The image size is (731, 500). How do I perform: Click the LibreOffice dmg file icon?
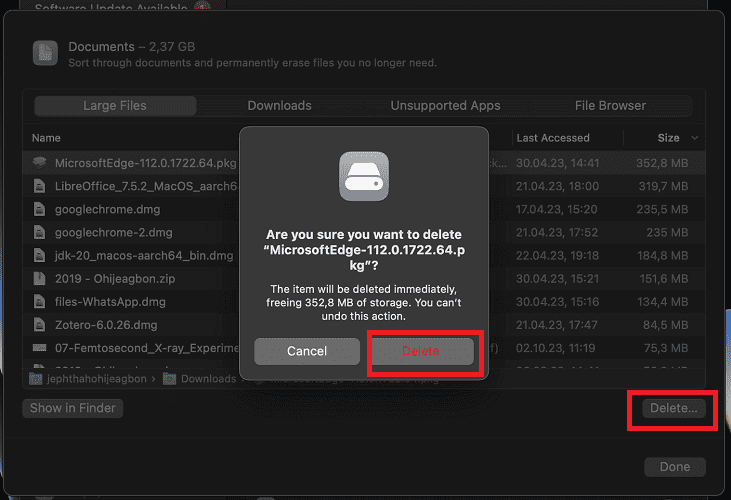[40, 186]
